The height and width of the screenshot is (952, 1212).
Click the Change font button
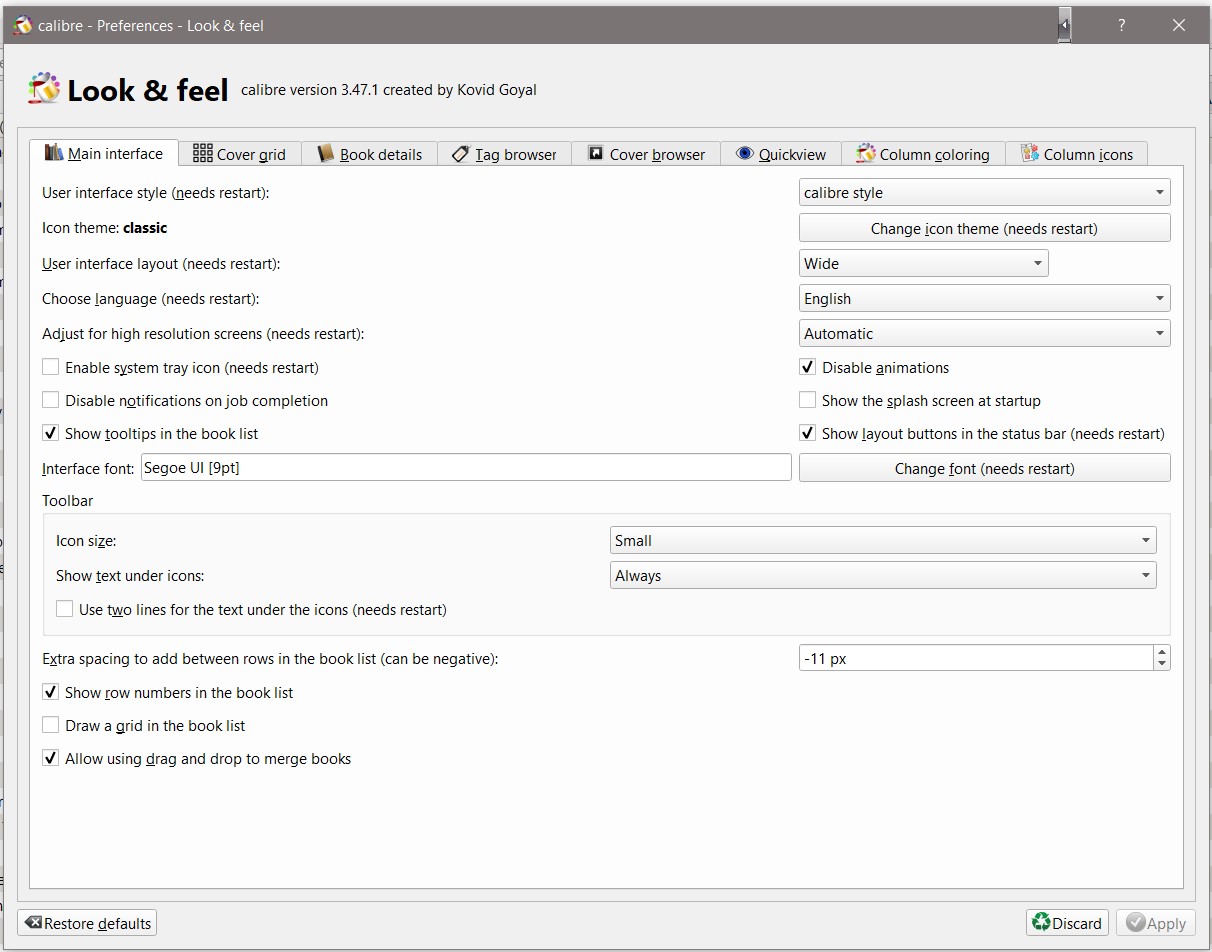click(x=985, y=468)
